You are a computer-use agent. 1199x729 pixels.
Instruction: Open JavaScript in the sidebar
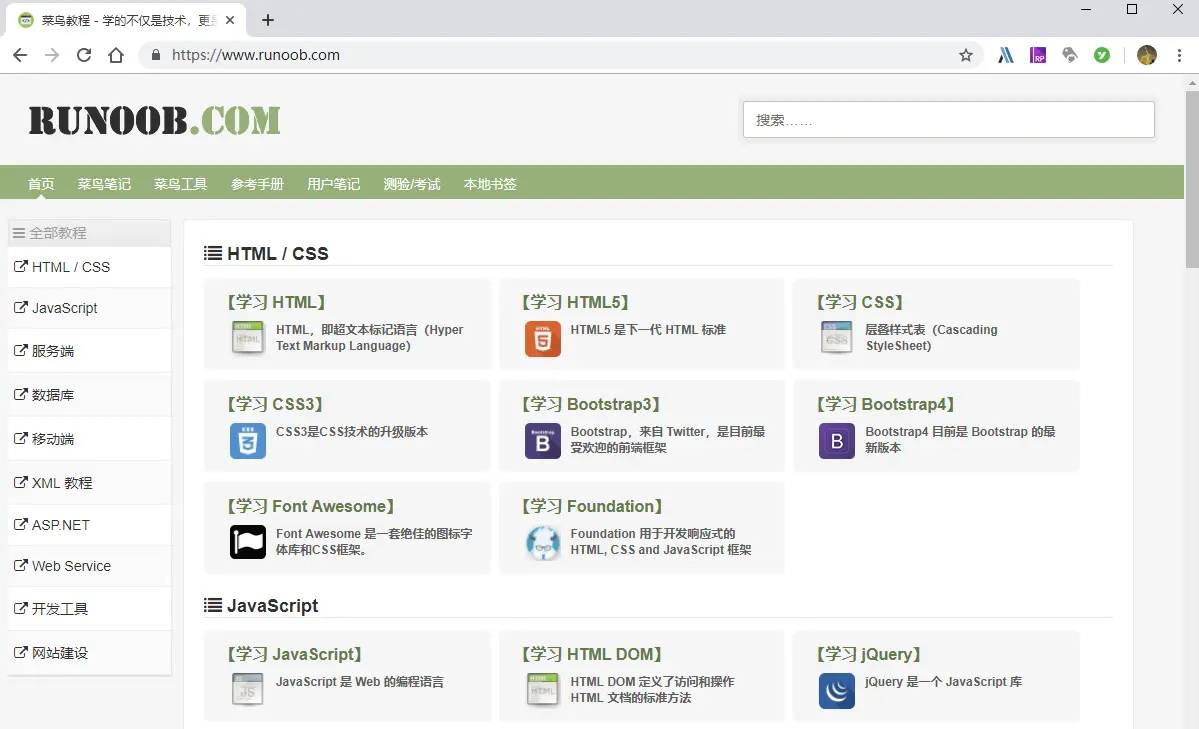point(89,308)
